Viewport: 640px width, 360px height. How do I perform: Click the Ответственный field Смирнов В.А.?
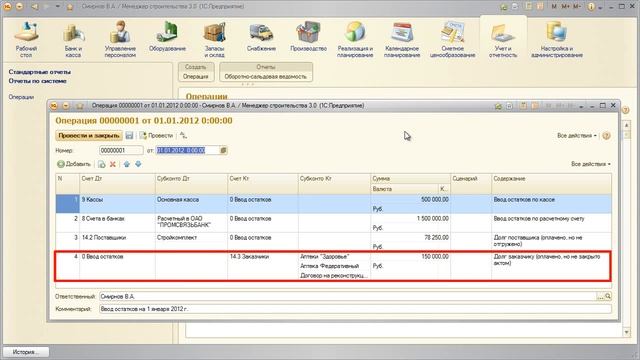click(x=348, y=296)
